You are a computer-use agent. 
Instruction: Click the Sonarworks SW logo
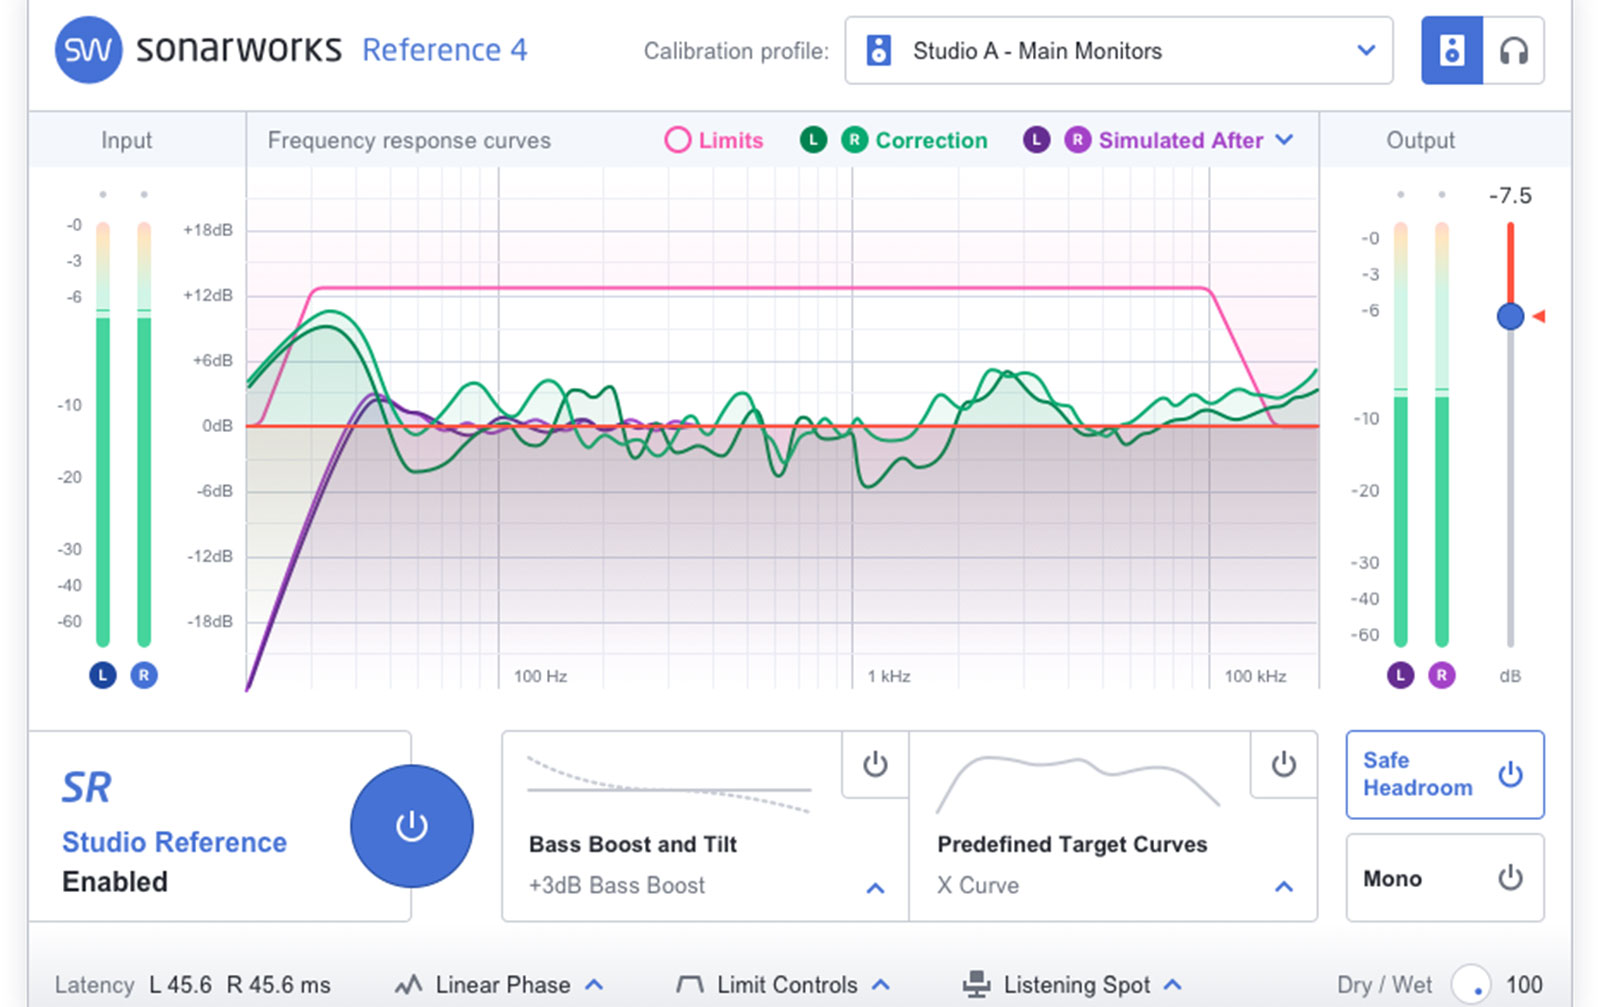(88, 50)
